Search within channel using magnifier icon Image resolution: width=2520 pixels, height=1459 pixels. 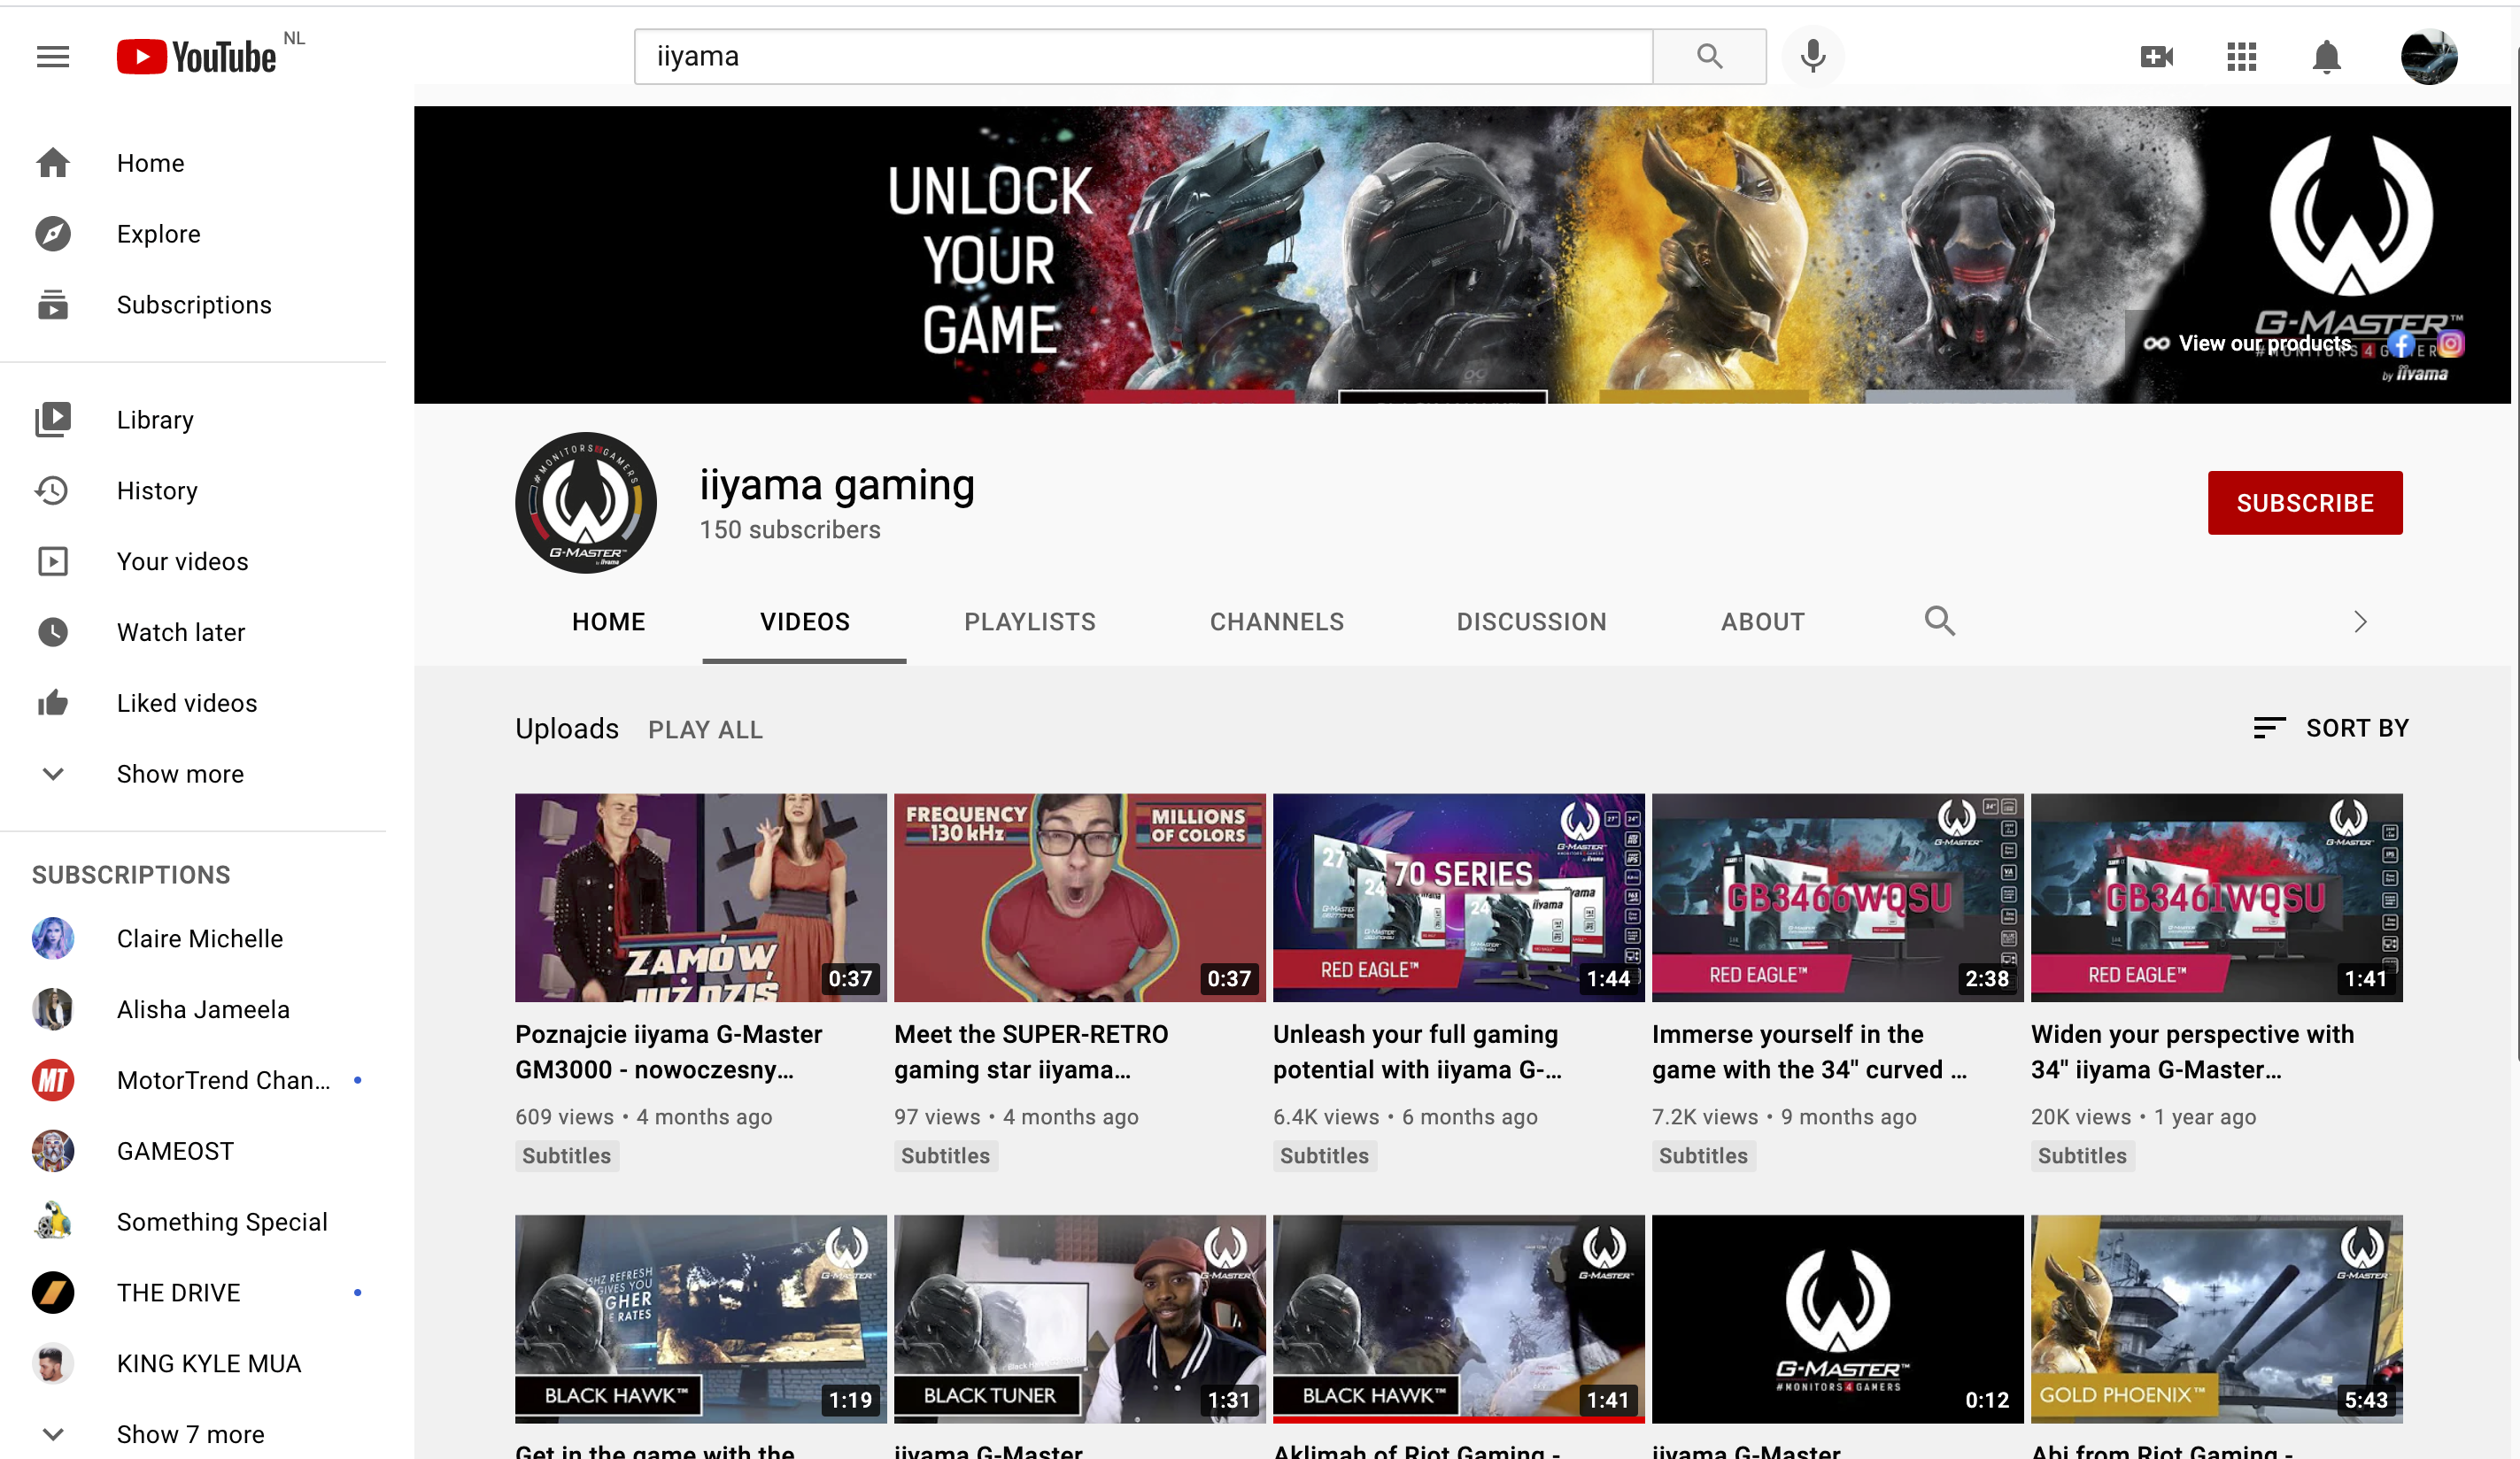click(1939, 621)
